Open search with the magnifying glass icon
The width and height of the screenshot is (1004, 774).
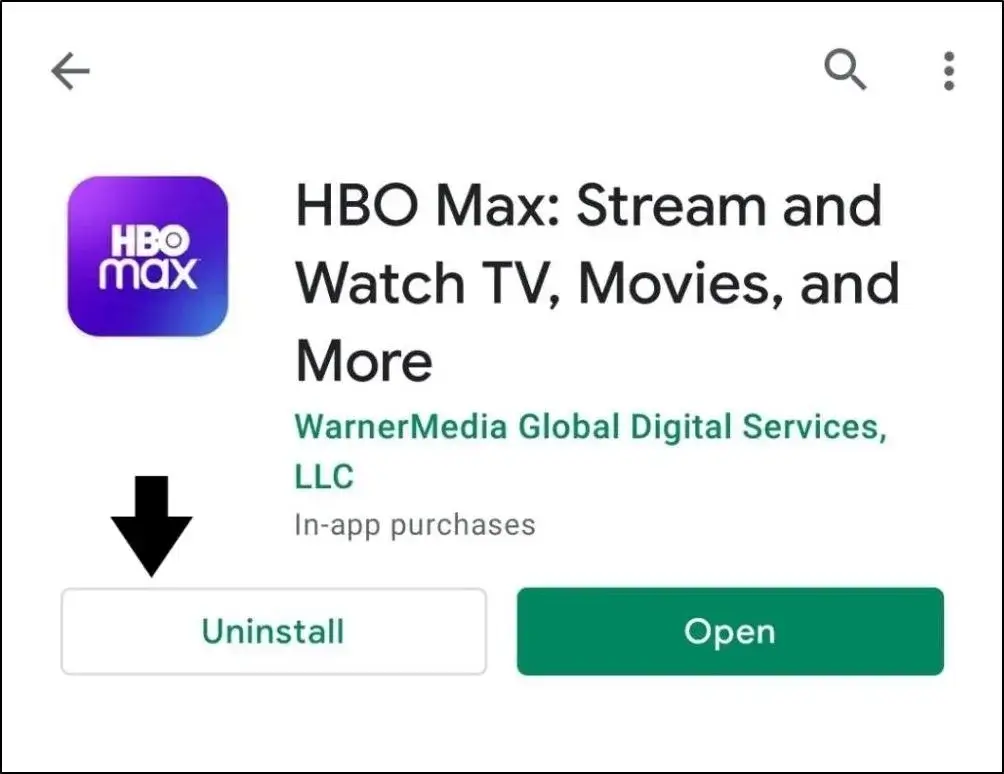(845, 69)
